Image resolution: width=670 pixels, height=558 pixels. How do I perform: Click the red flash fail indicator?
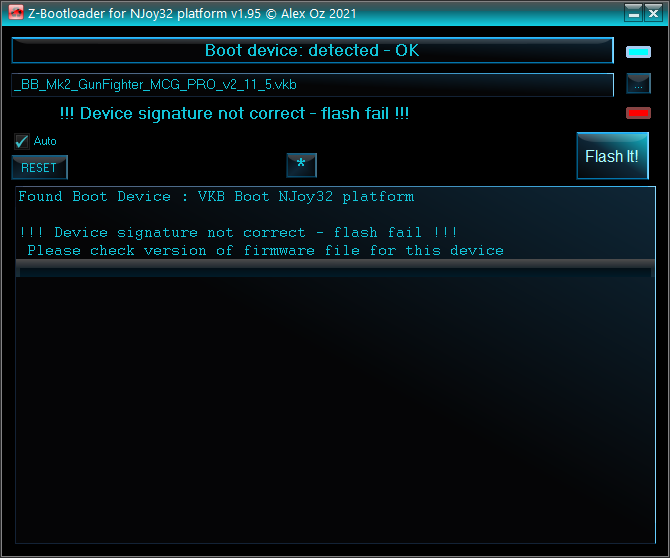(x=638, y=113)
